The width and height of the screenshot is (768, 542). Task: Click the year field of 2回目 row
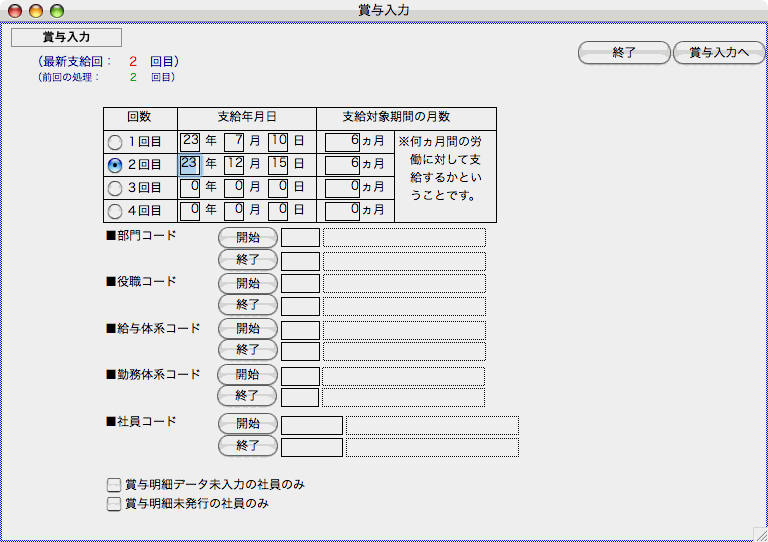(190, 164)
